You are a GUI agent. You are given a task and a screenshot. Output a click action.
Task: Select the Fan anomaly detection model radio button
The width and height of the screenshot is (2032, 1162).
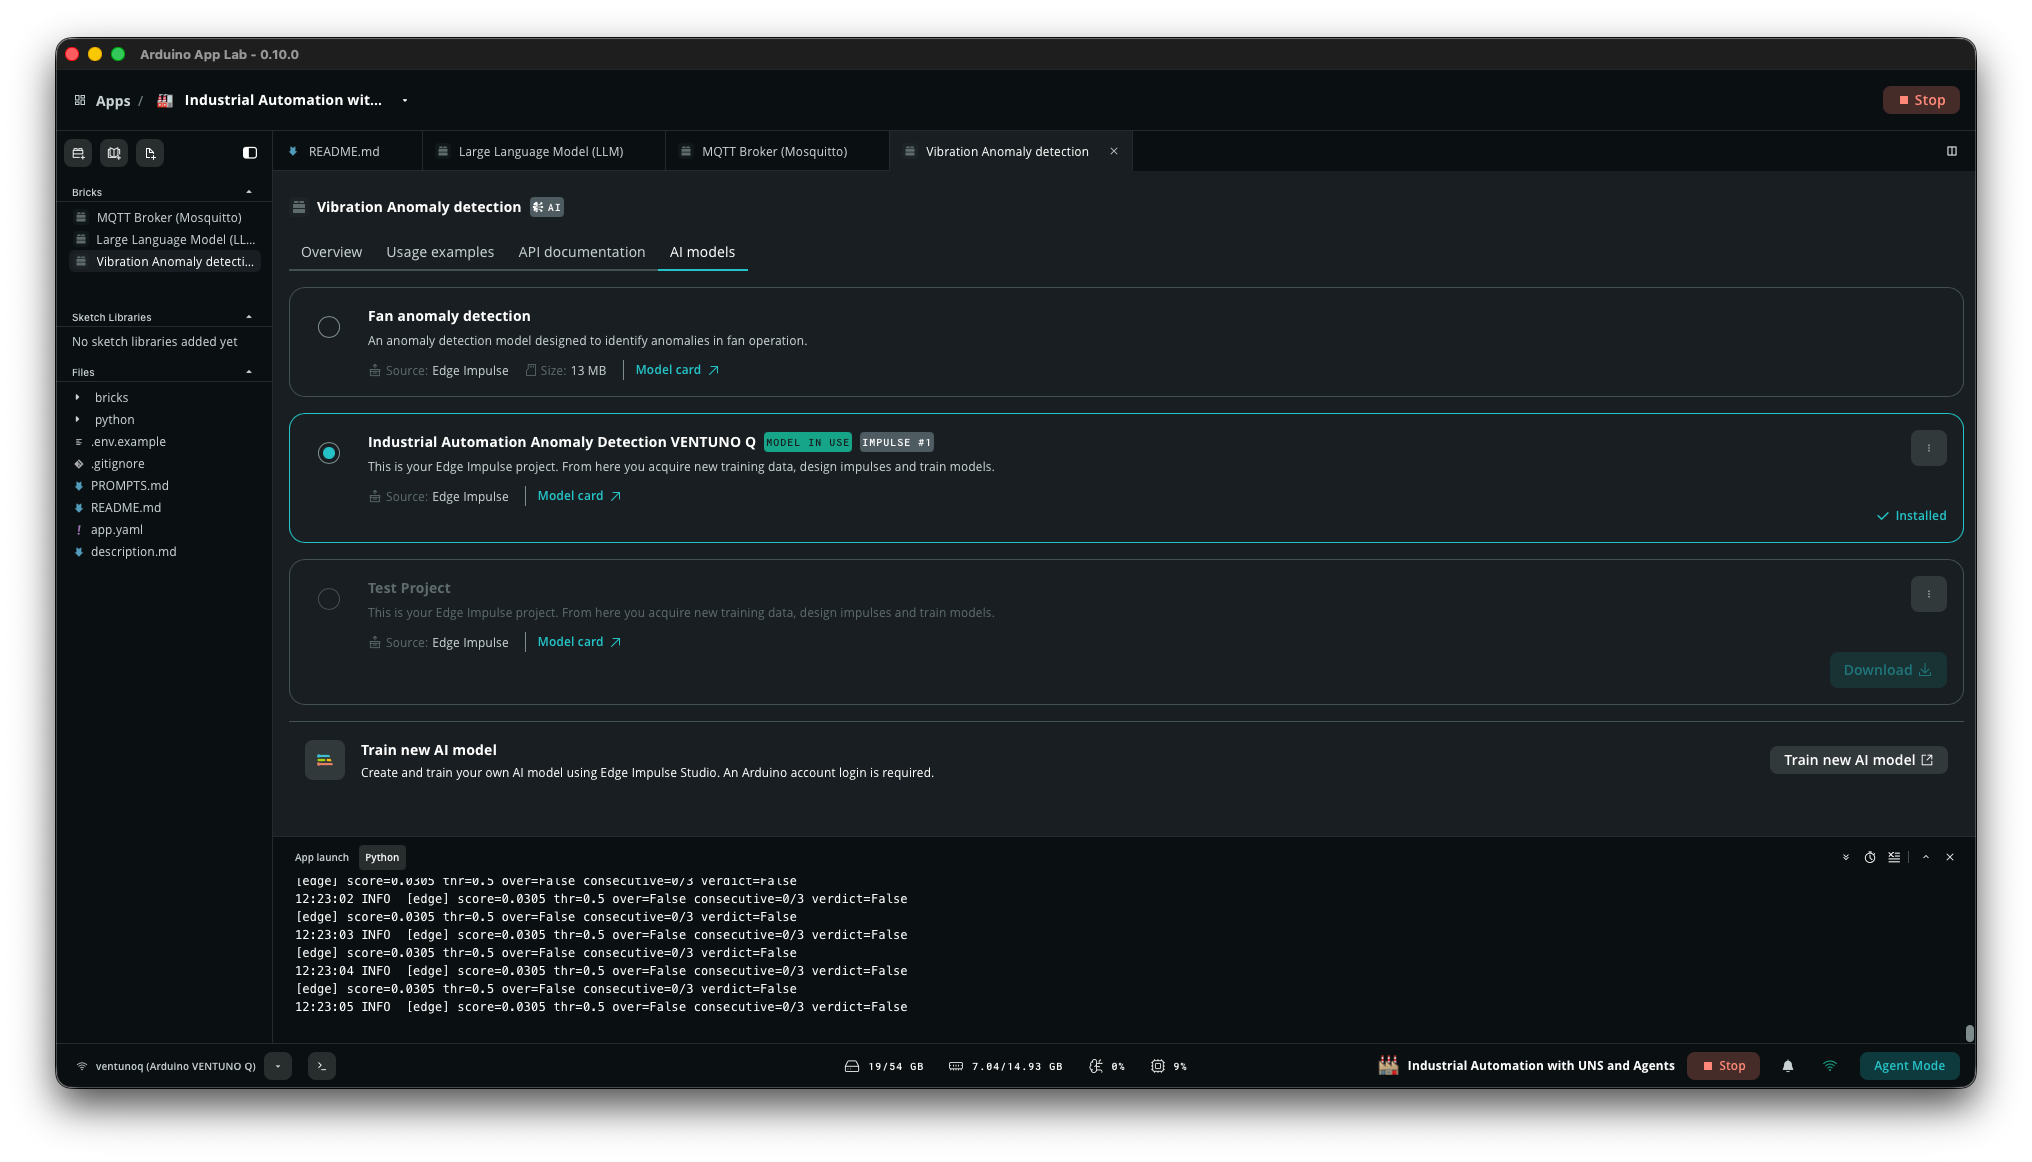pyautogui.click(x=329, y=327)
